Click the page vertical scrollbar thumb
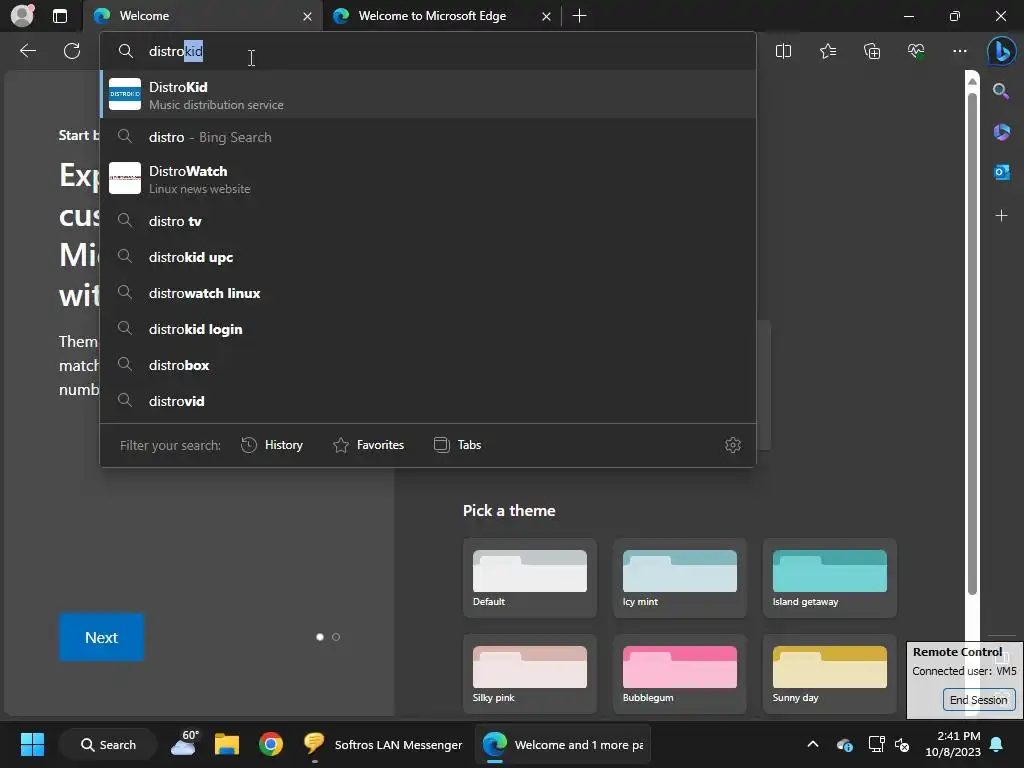 pos(972,344)
